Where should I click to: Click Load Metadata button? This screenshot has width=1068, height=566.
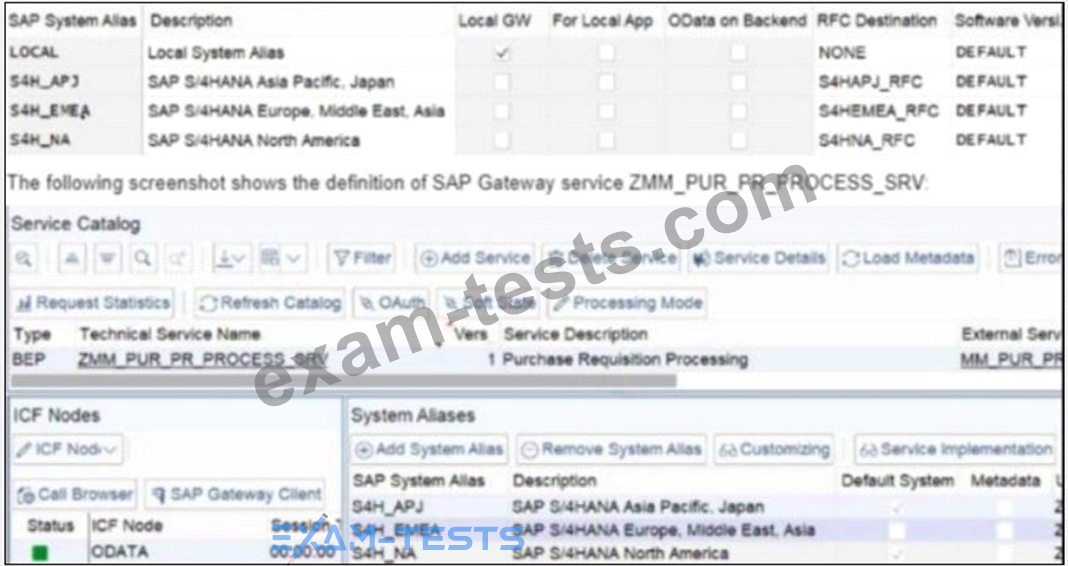click(x=908, y=259)
